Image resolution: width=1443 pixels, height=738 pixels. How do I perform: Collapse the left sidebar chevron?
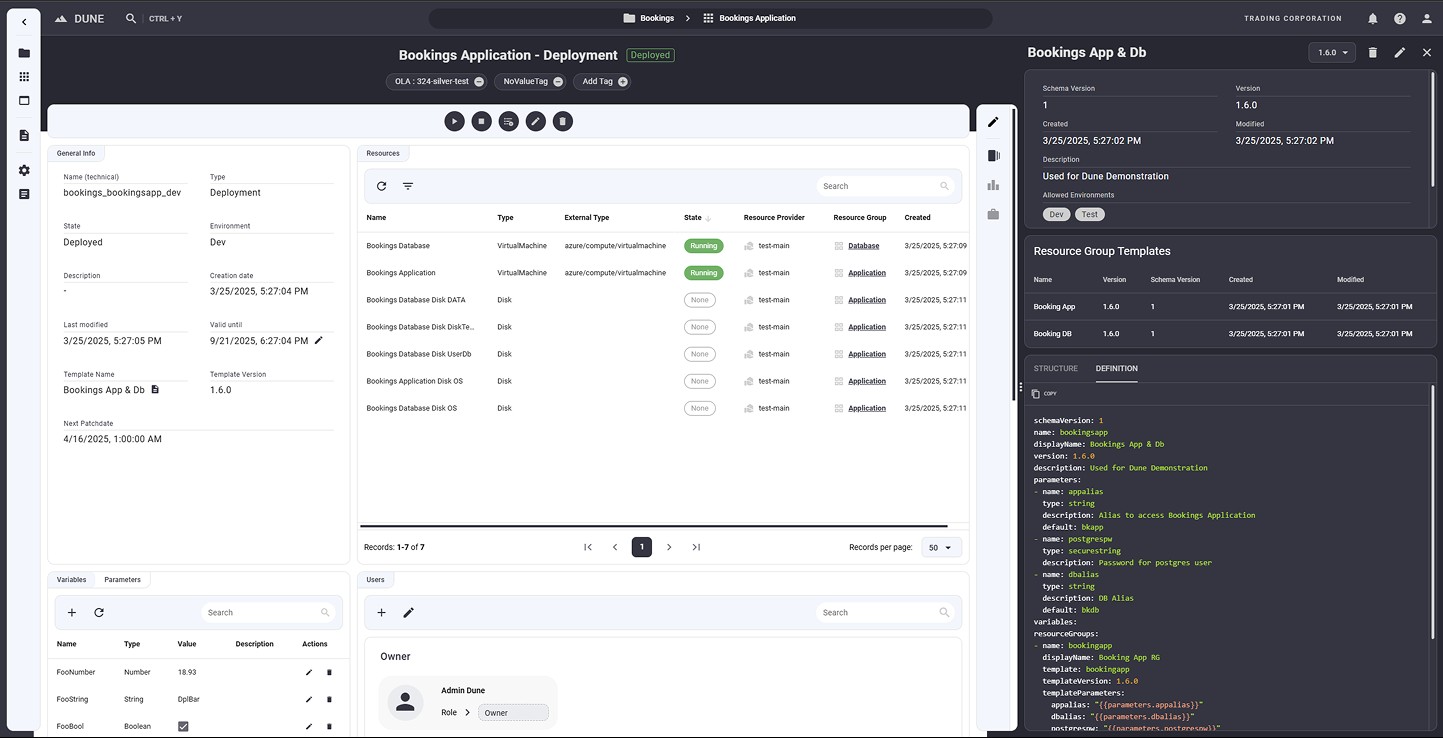24,21
